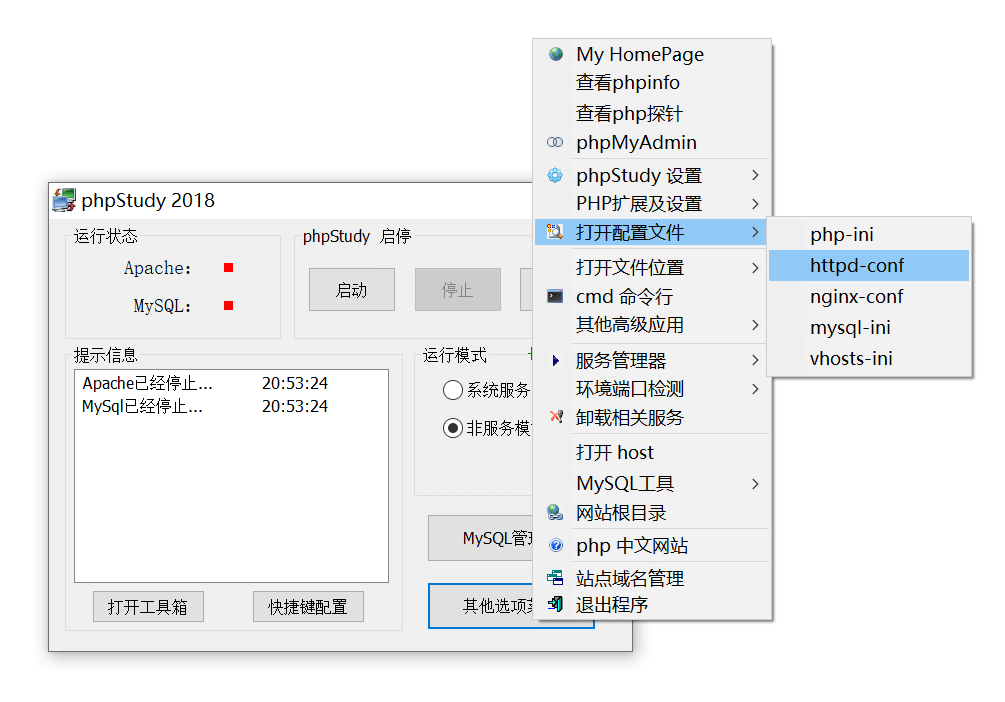Click the 站点域名管理 icon

(x=555, y=578)
